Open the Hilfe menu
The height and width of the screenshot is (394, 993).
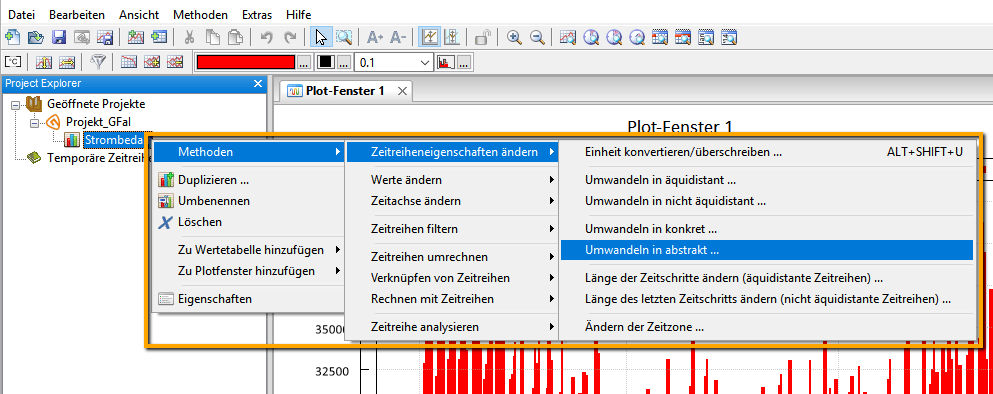[298, 14]
